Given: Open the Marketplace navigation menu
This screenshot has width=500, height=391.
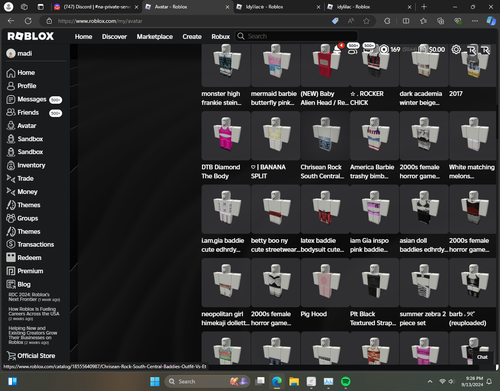Looking at the screenshot, I should coord(155,37).
